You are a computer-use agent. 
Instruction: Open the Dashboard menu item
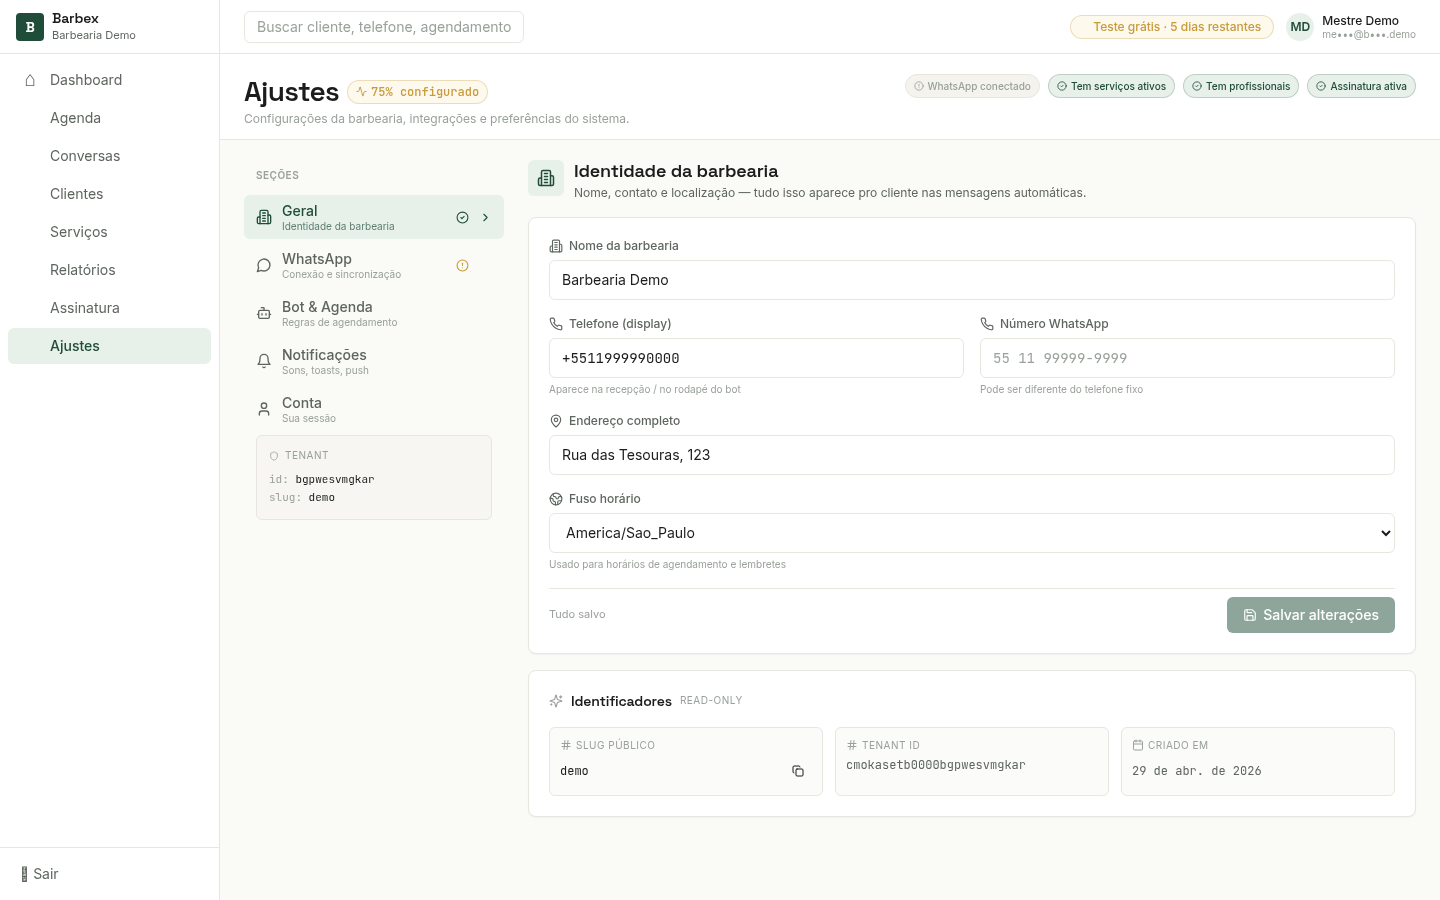point(109,80)
